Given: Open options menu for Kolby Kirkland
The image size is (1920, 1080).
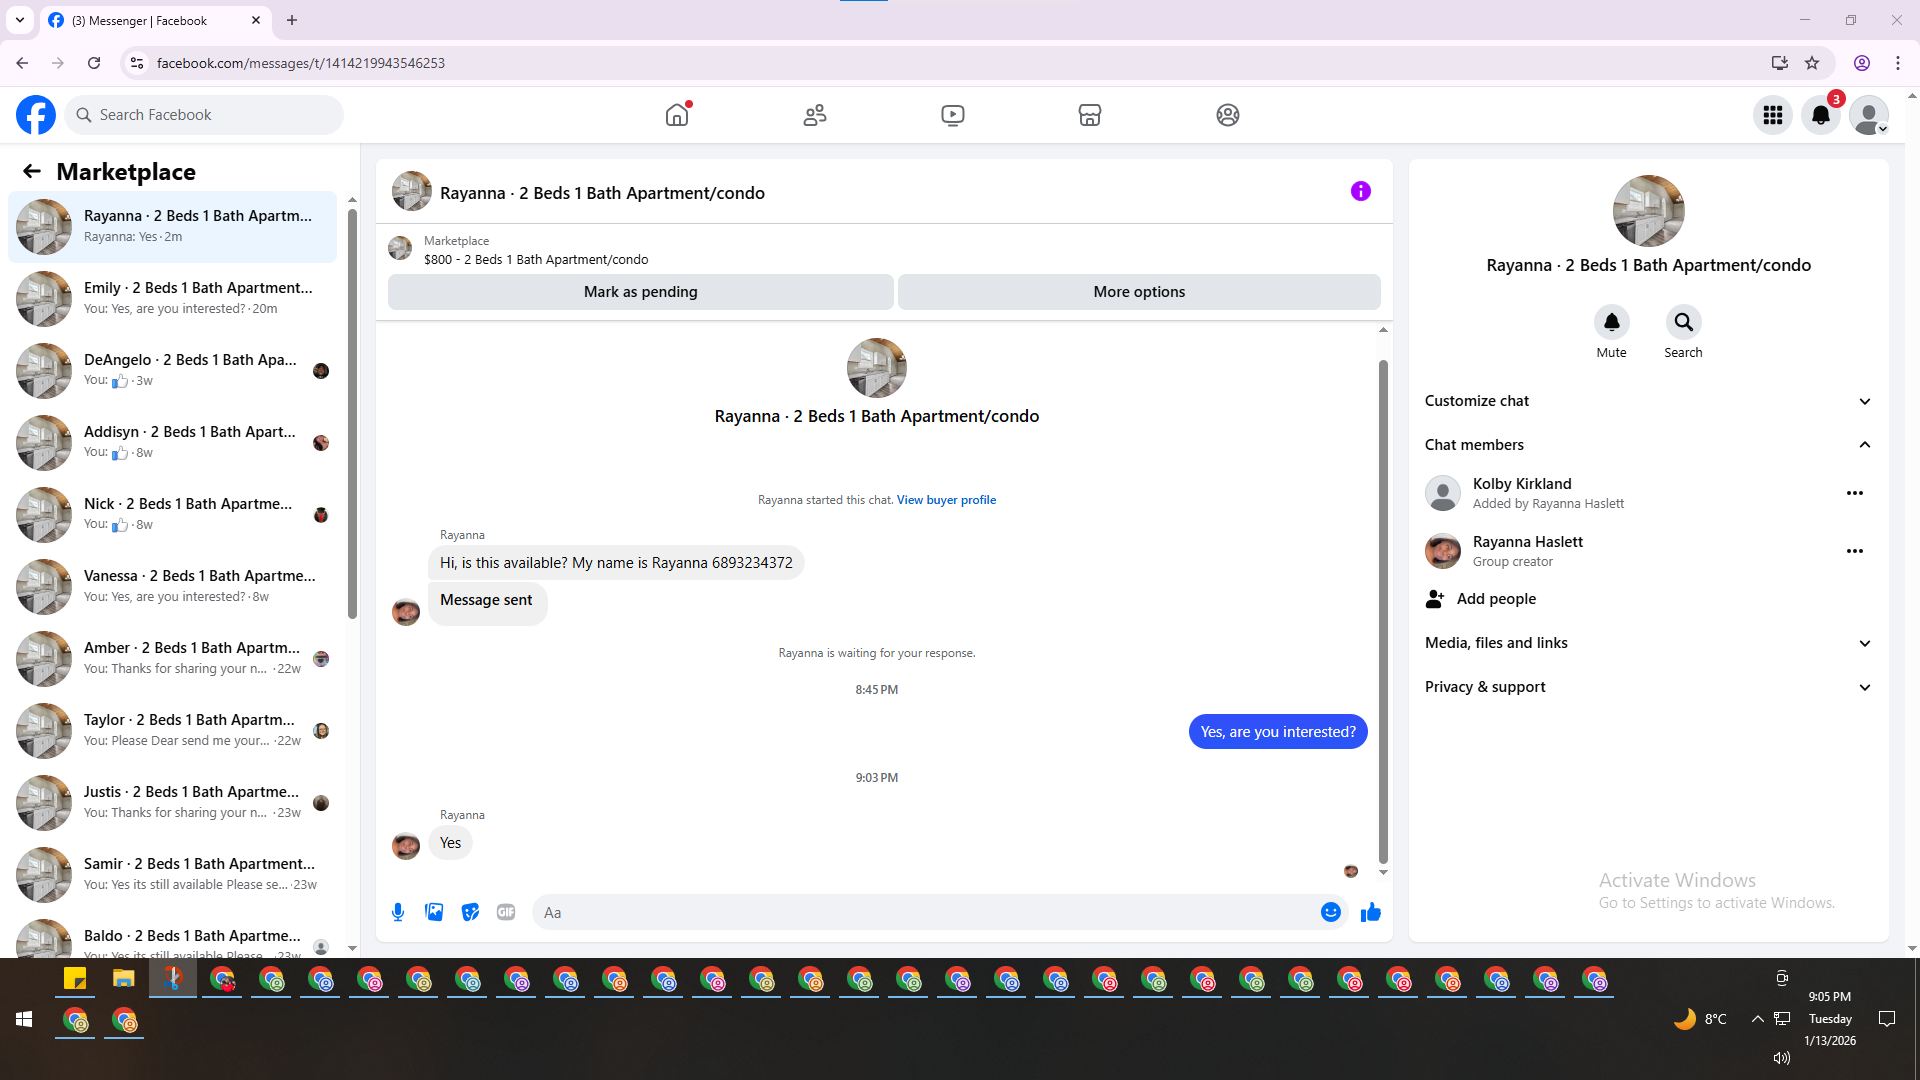Looking at the screenshot, I should tap(1854, 493).
